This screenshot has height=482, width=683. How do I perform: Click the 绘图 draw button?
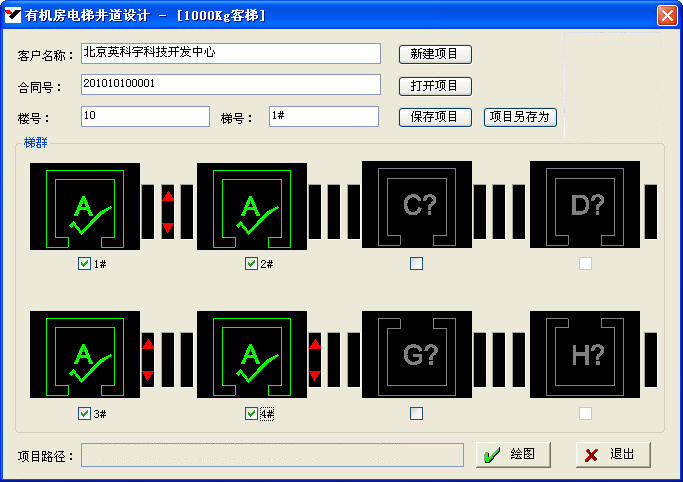[513, 454]
